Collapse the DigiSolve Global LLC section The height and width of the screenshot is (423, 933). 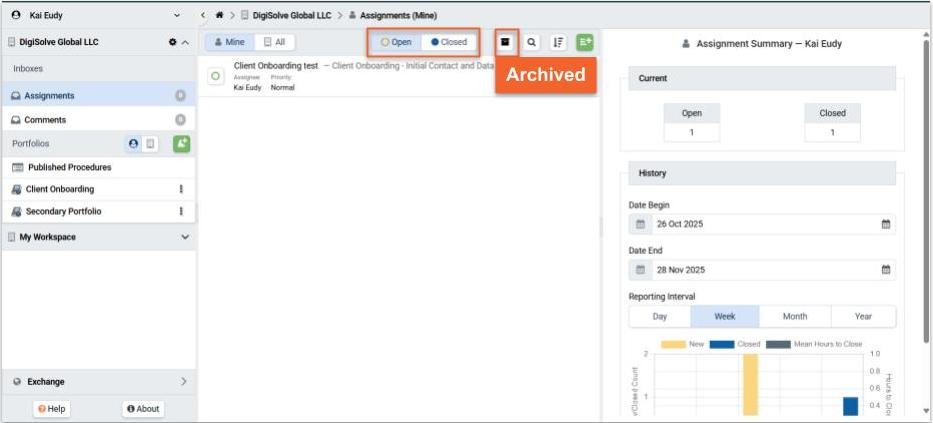(185, 42)
